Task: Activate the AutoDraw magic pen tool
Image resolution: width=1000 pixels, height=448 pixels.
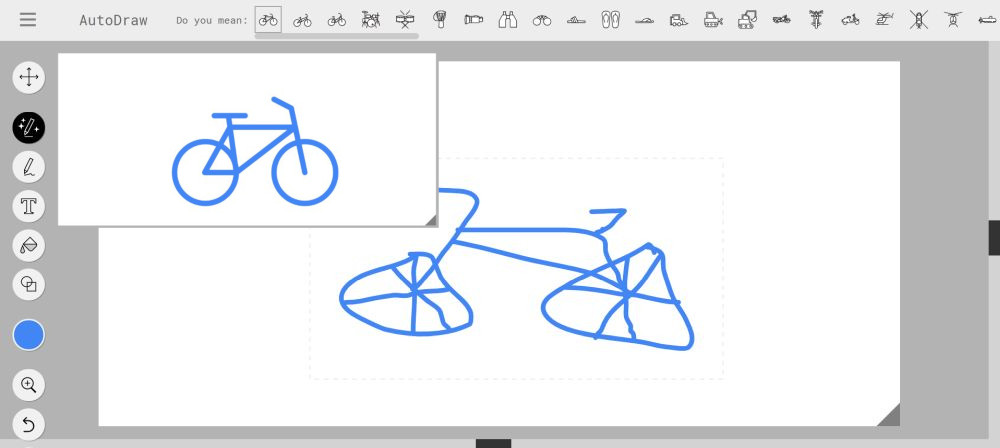Action: point(29,127)
